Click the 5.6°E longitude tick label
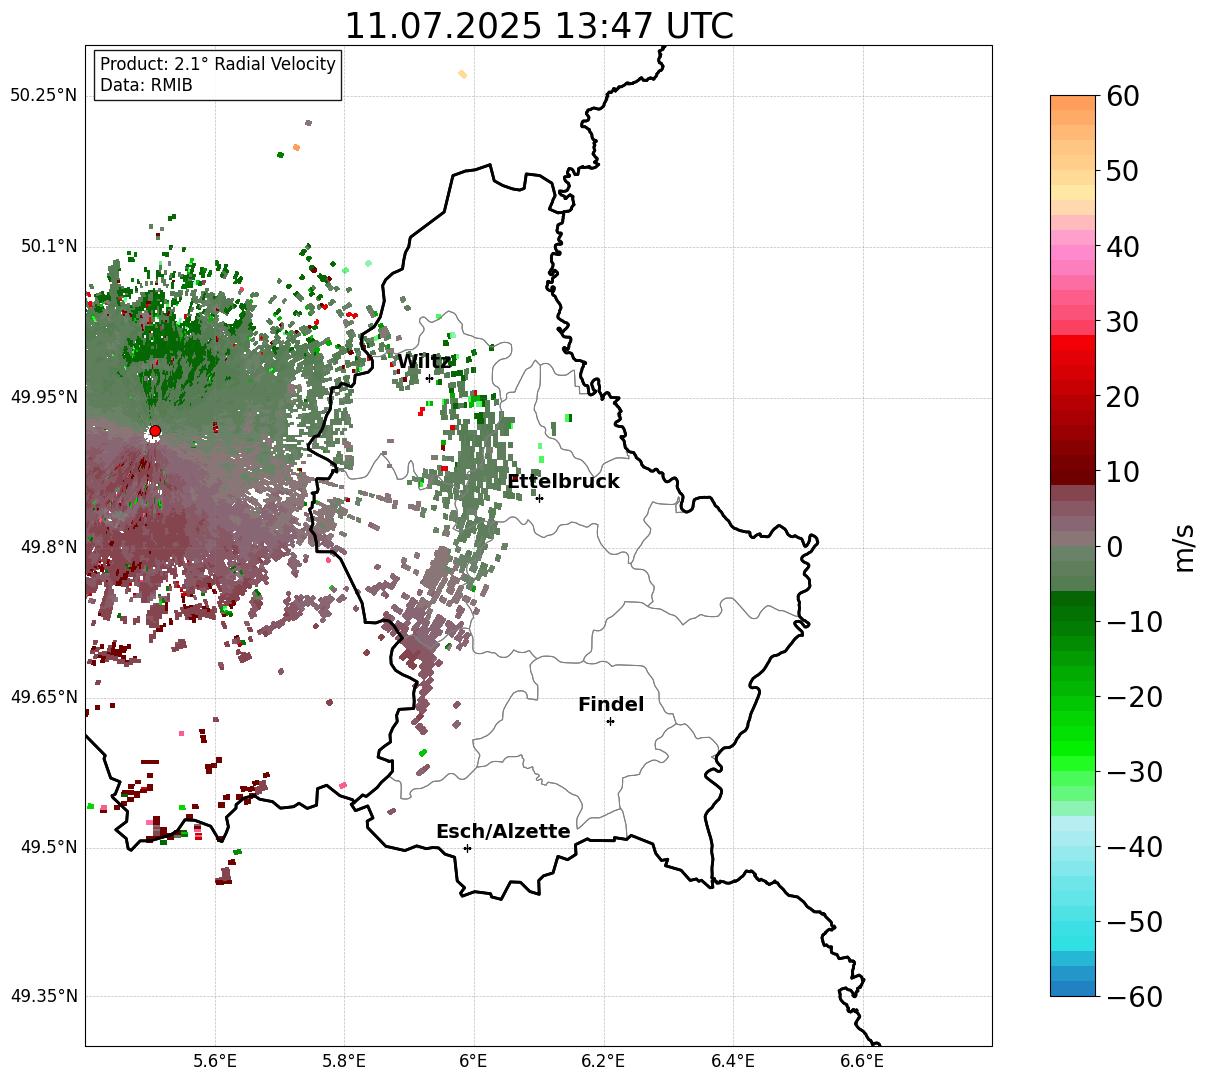The height and width of the screenshot is (1081, 1207). pos(215,1061)
